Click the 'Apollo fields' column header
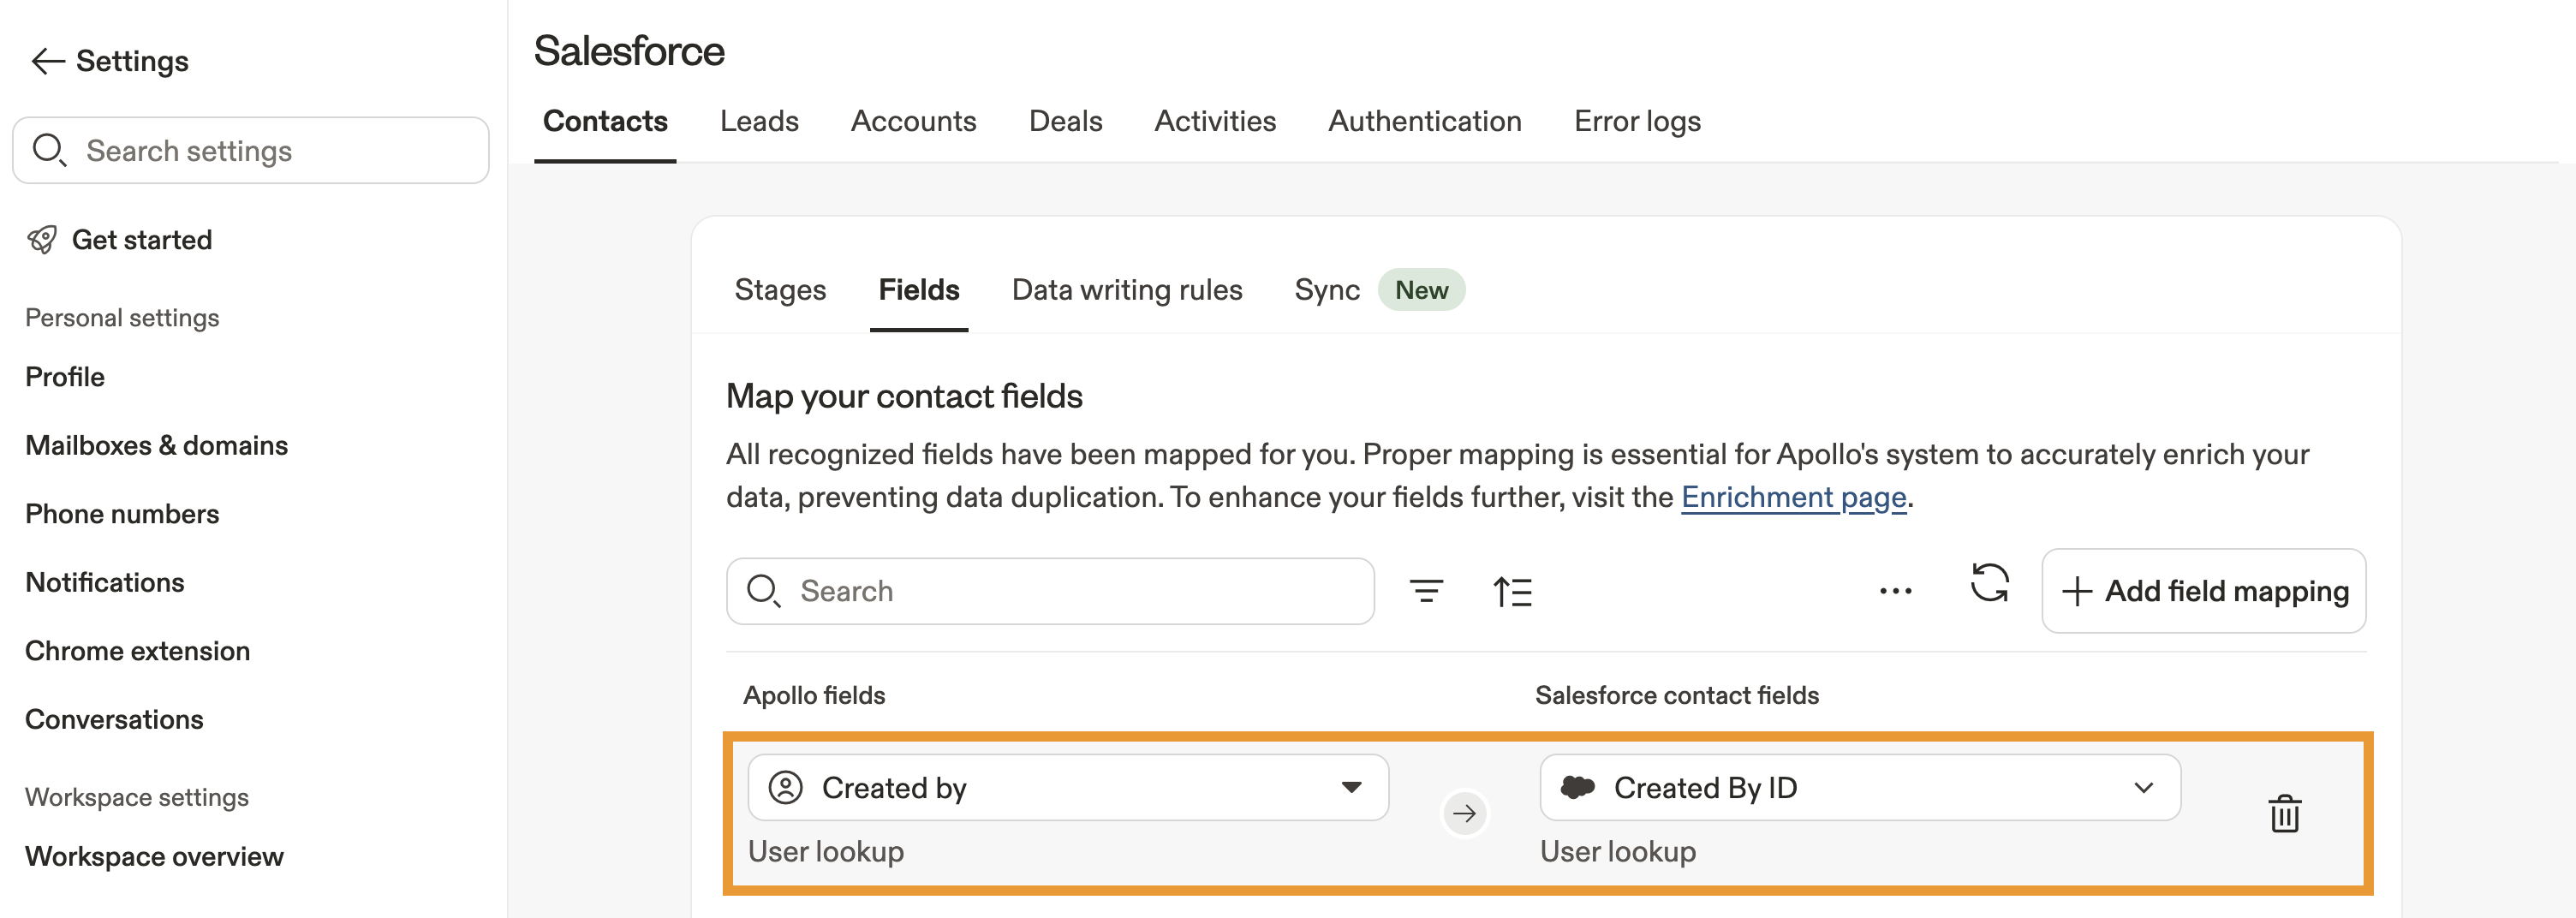 (814, 696)
